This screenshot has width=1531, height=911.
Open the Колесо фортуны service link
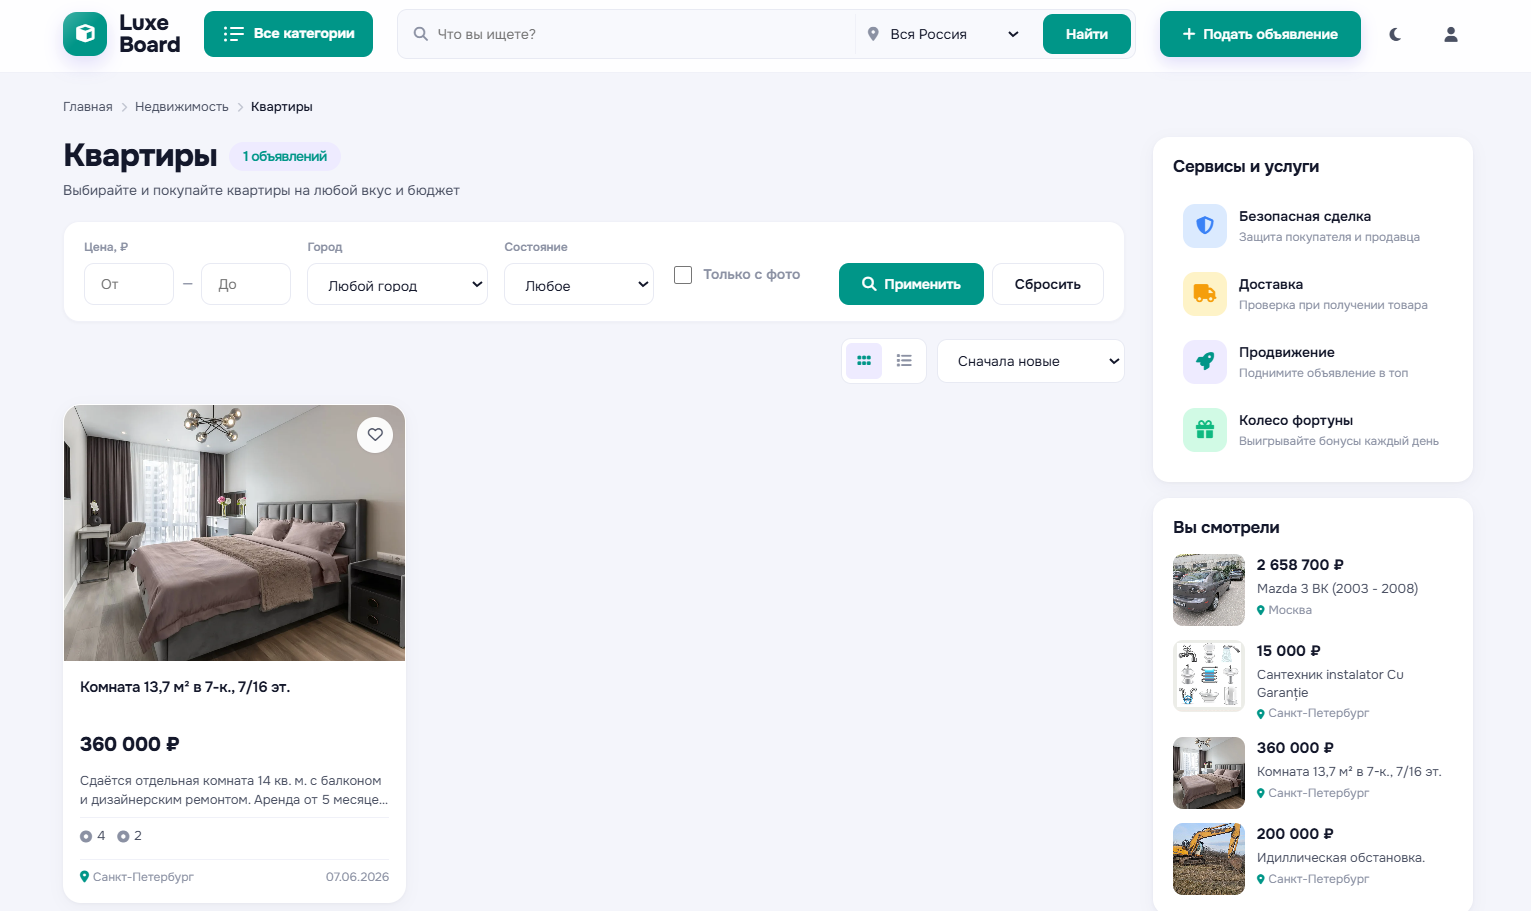(1313, 430)
